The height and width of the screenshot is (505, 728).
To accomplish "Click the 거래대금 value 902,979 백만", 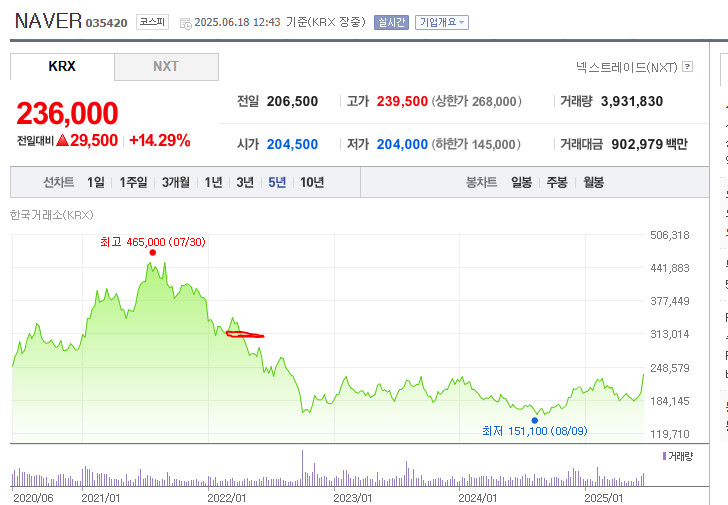I will [650, 144].
